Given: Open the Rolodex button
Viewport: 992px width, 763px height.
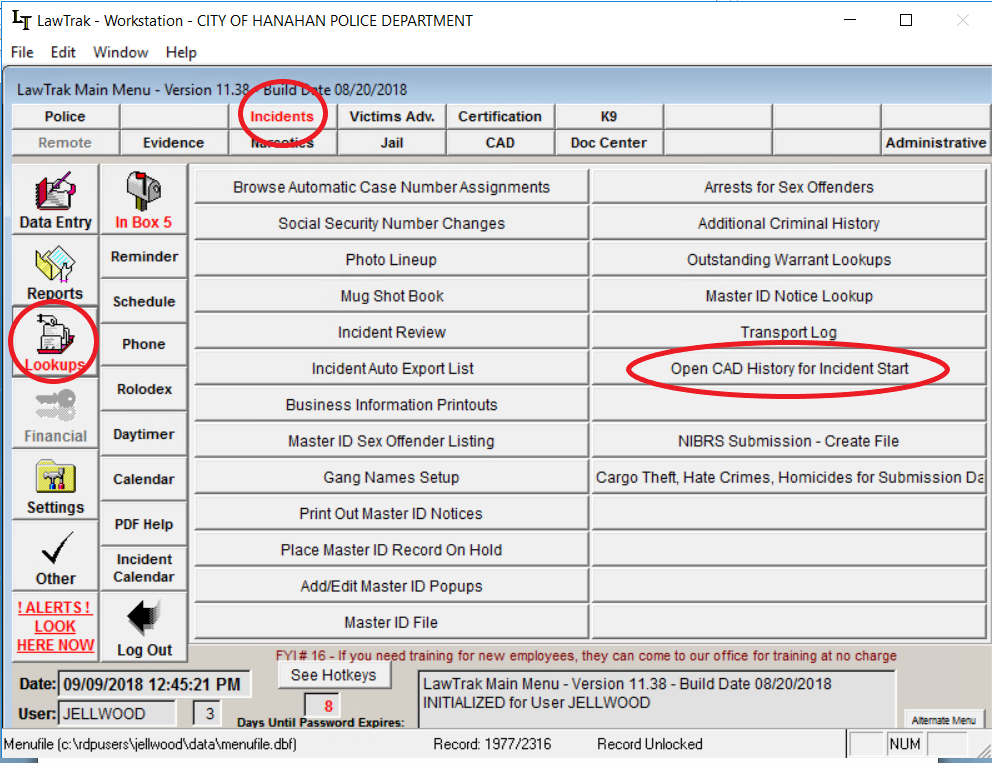Looking at the screenshot, I should pos(144,389).
